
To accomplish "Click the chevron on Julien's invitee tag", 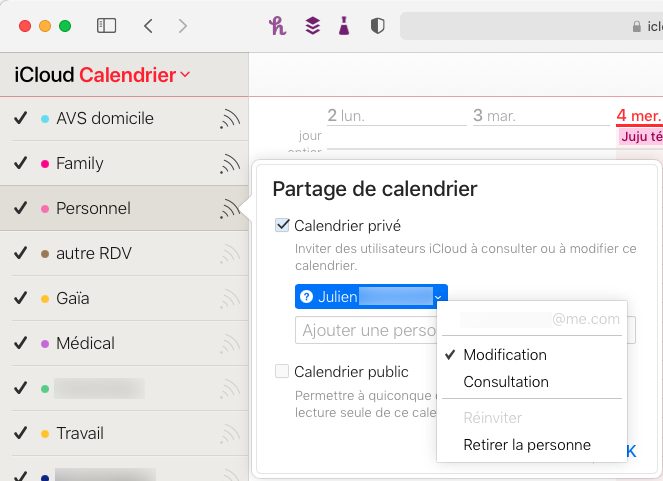I will (x=438, y=296).
